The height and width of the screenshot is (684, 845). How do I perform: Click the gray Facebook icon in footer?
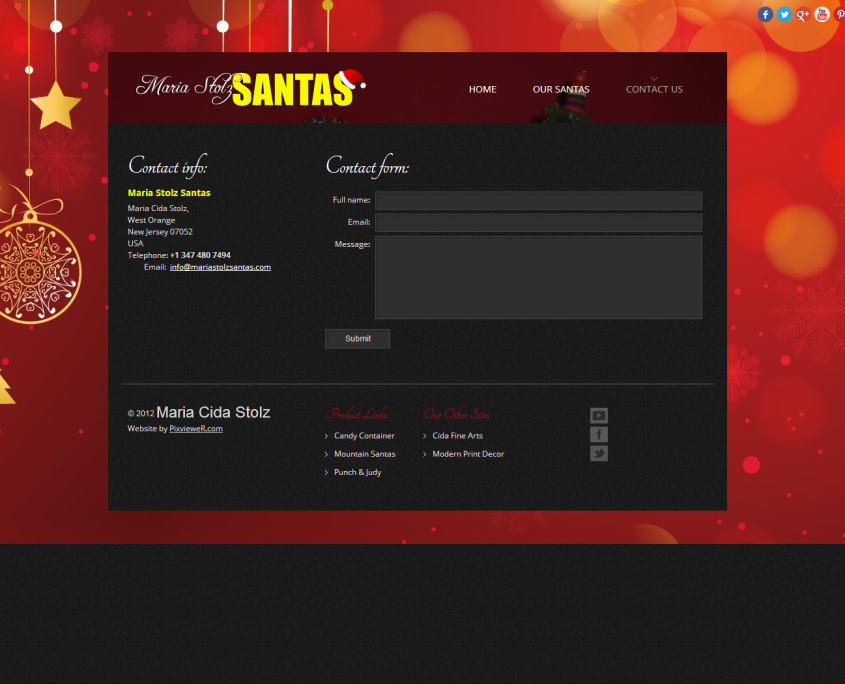pos(599,434)
